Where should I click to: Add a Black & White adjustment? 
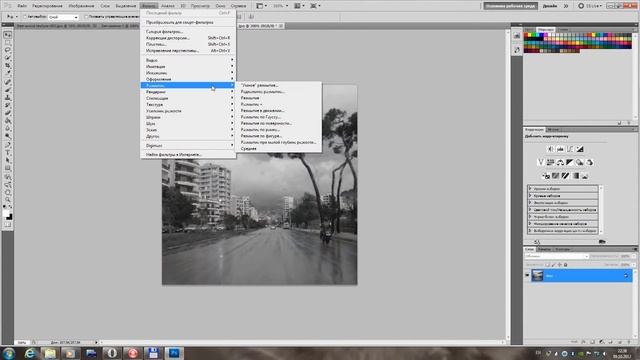tap(570, 162)
